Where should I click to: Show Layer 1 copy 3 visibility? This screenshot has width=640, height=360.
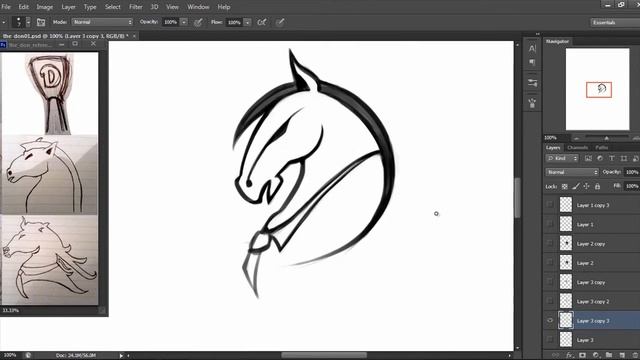[x=550, y=205]
